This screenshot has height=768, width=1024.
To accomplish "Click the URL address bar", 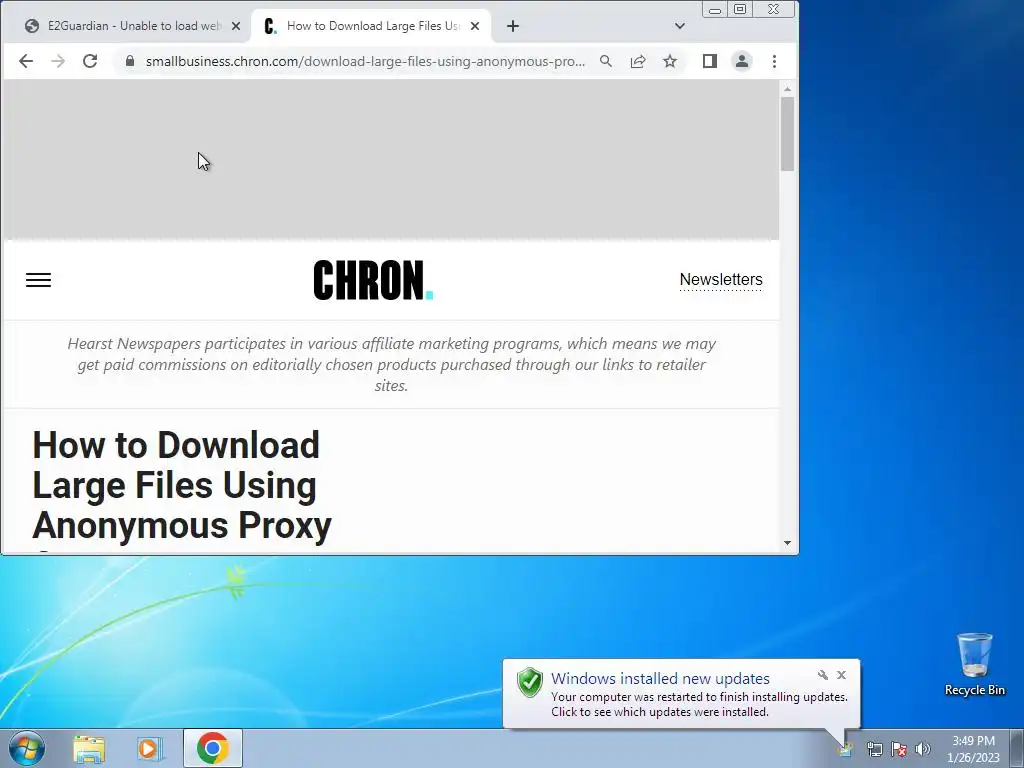I will [364, 61].
